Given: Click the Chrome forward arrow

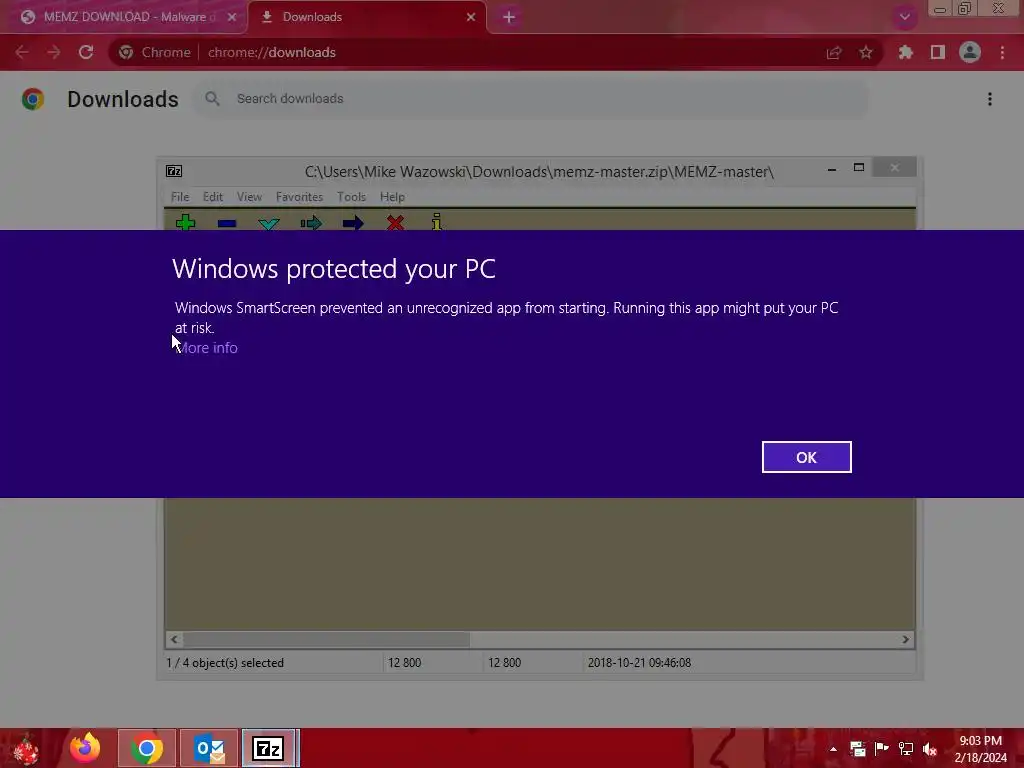Looking at the screenshot, I should point(54,52).
